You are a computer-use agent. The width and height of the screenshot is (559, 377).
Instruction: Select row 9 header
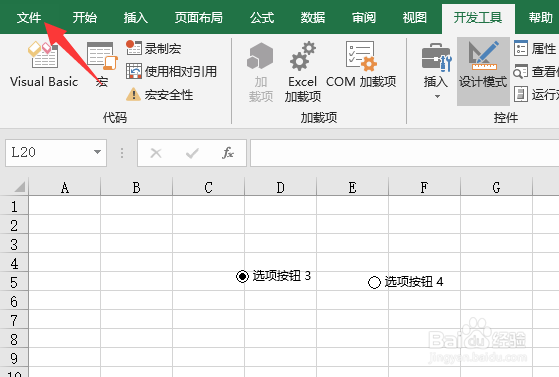pos(14,358)
